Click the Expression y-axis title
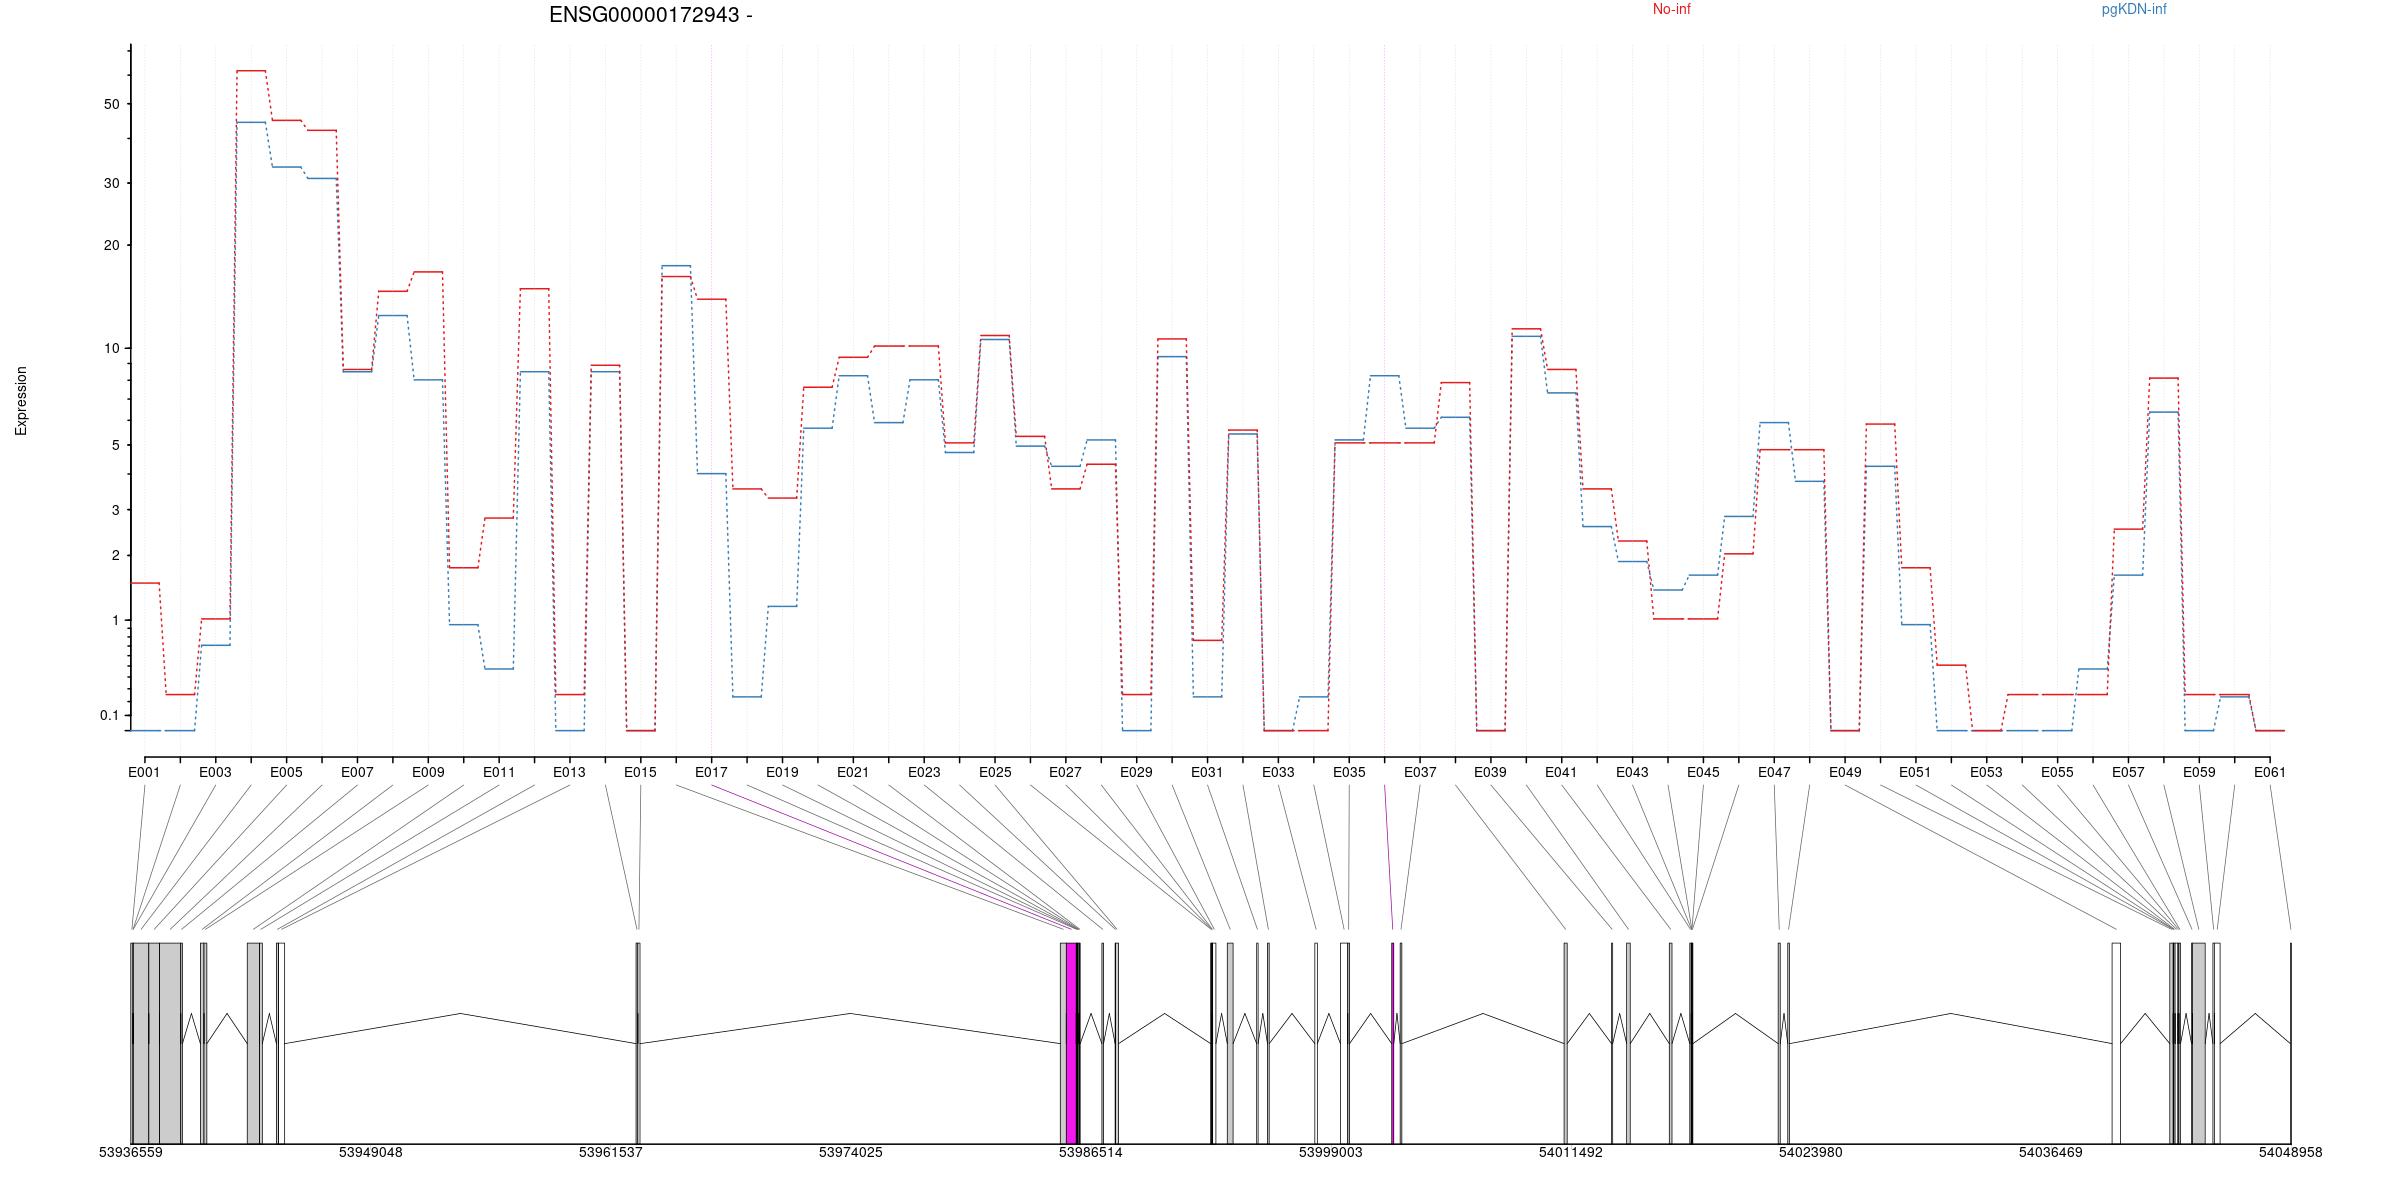The image size is (2400, 1200). pyautogui.click(x=21, y=400)
